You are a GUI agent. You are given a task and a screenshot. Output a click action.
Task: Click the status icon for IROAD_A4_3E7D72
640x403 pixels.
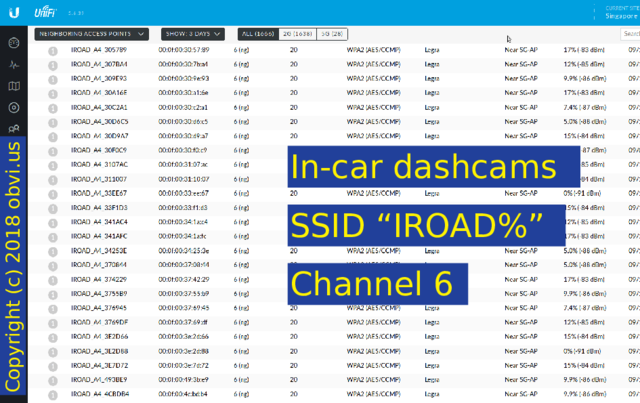pyautogui.click(x=53, y=367)
